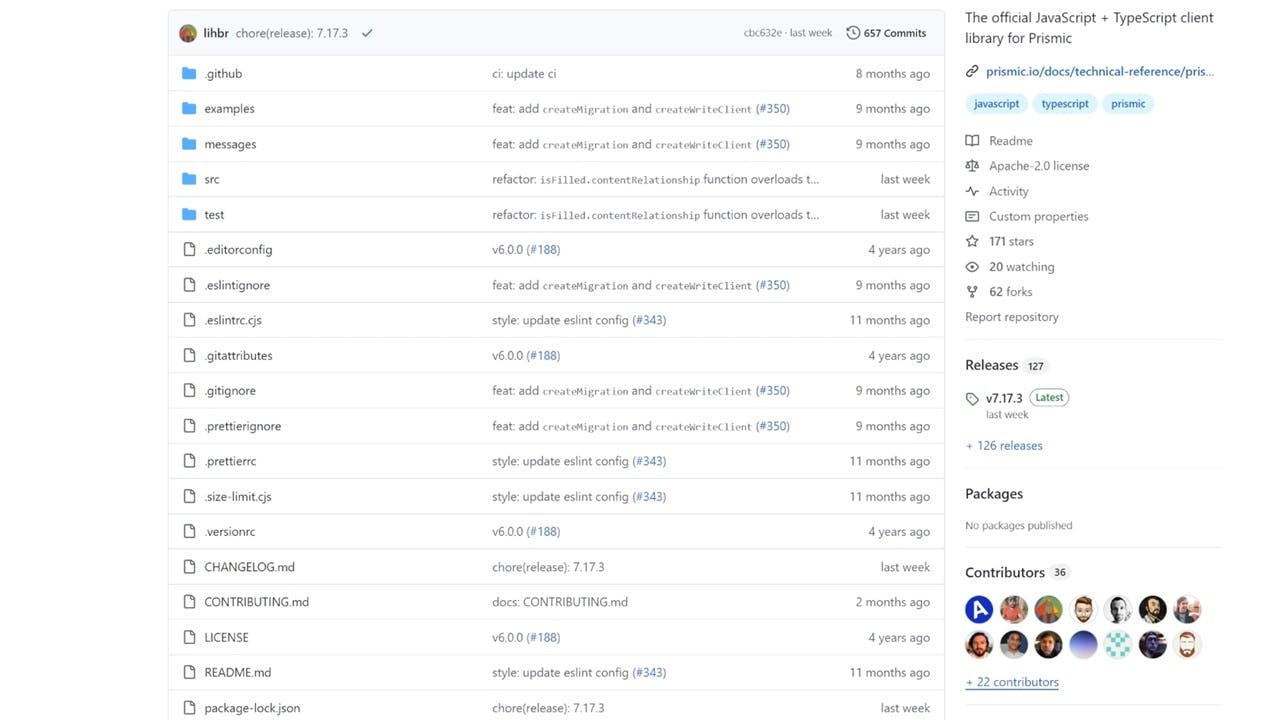Click the eye icon beside 20 watching
The width and height of the screenshot is (1280, 720).
(x=972, y=267)
